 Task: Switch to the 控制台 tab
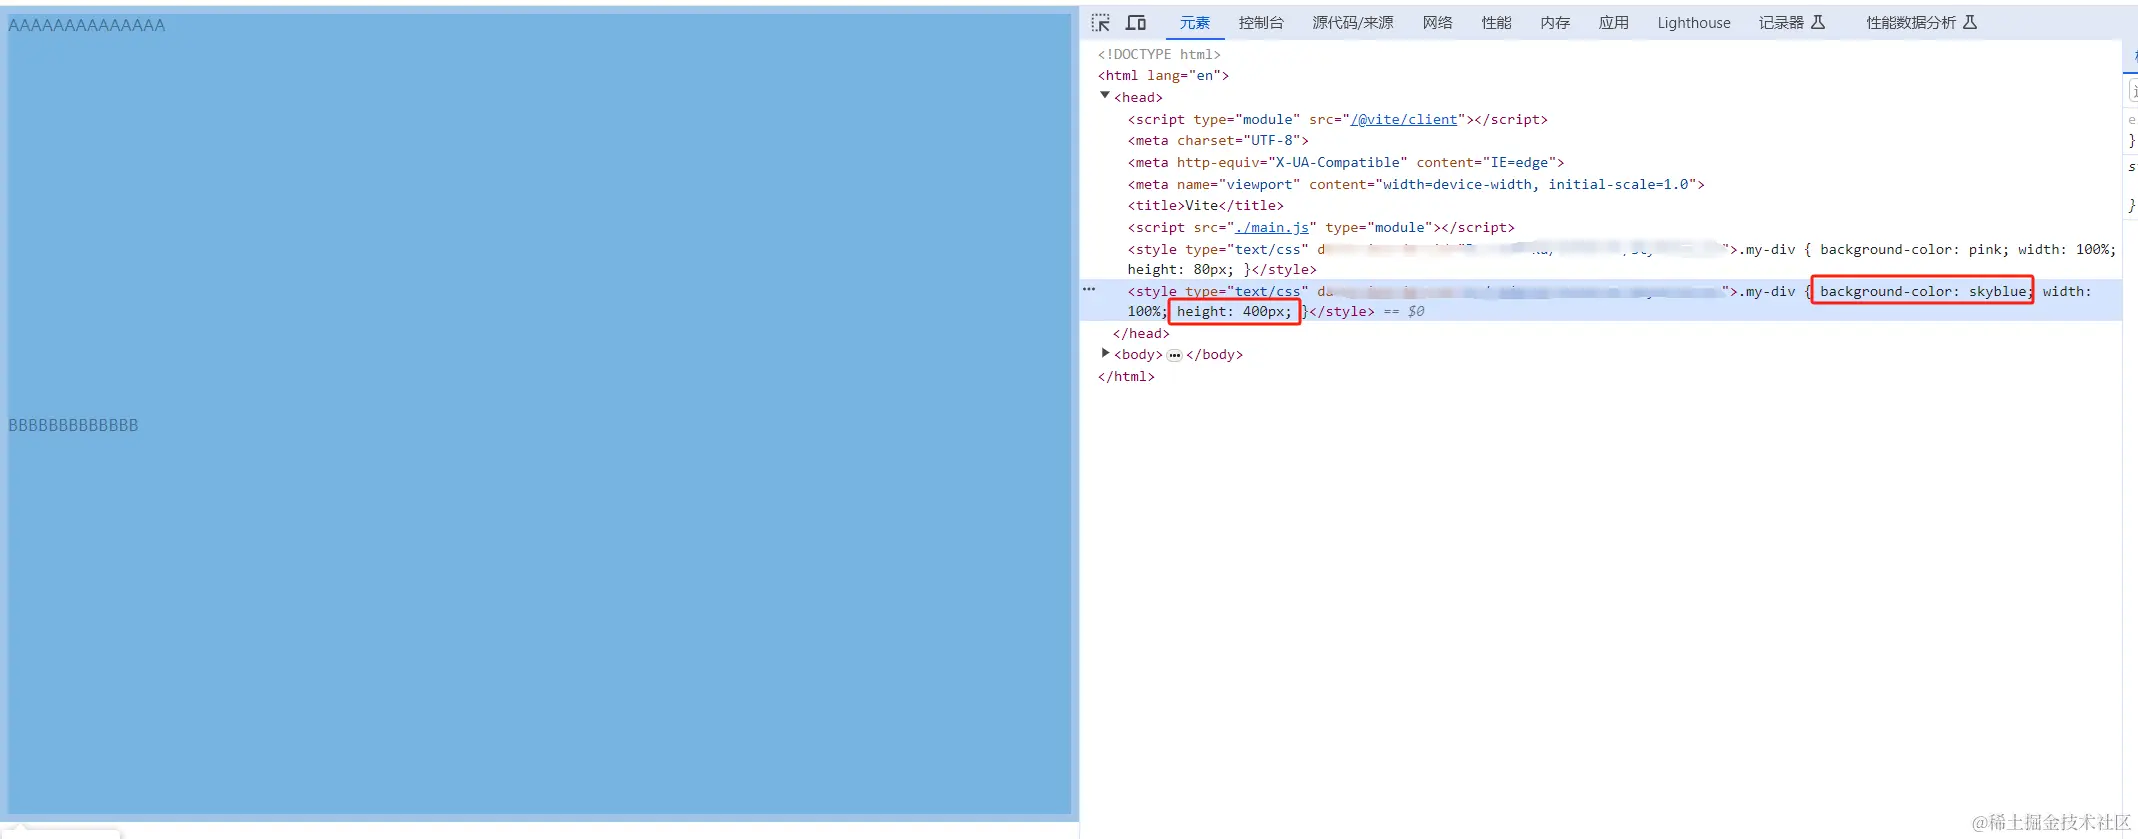click(x=1261, y=23)
